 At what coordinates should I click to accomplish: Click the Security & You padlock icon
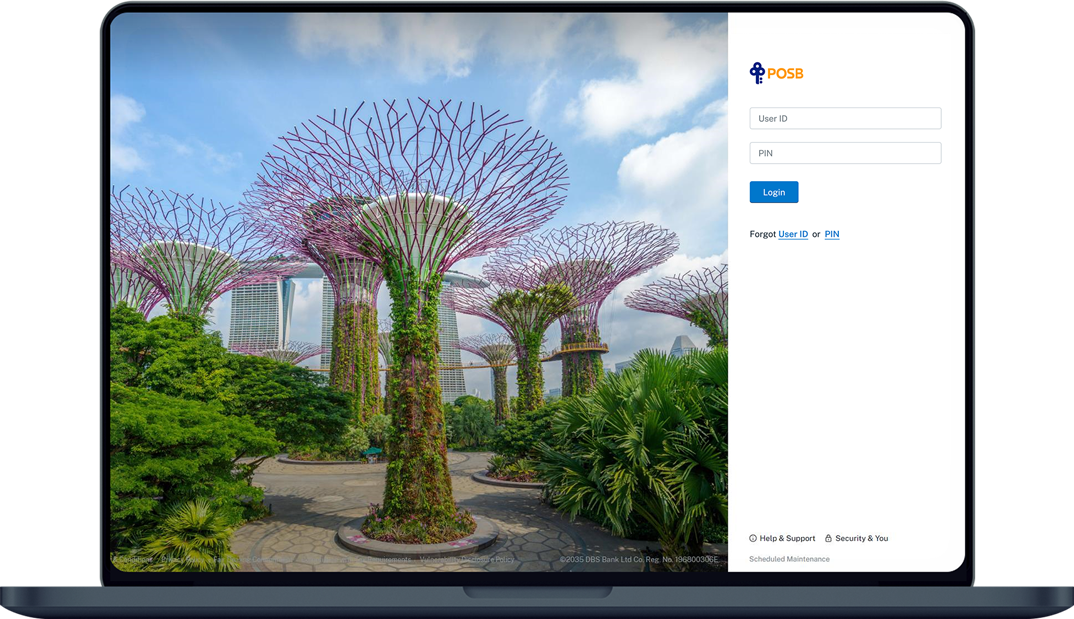pyautogui.click(x=828, y=538)
